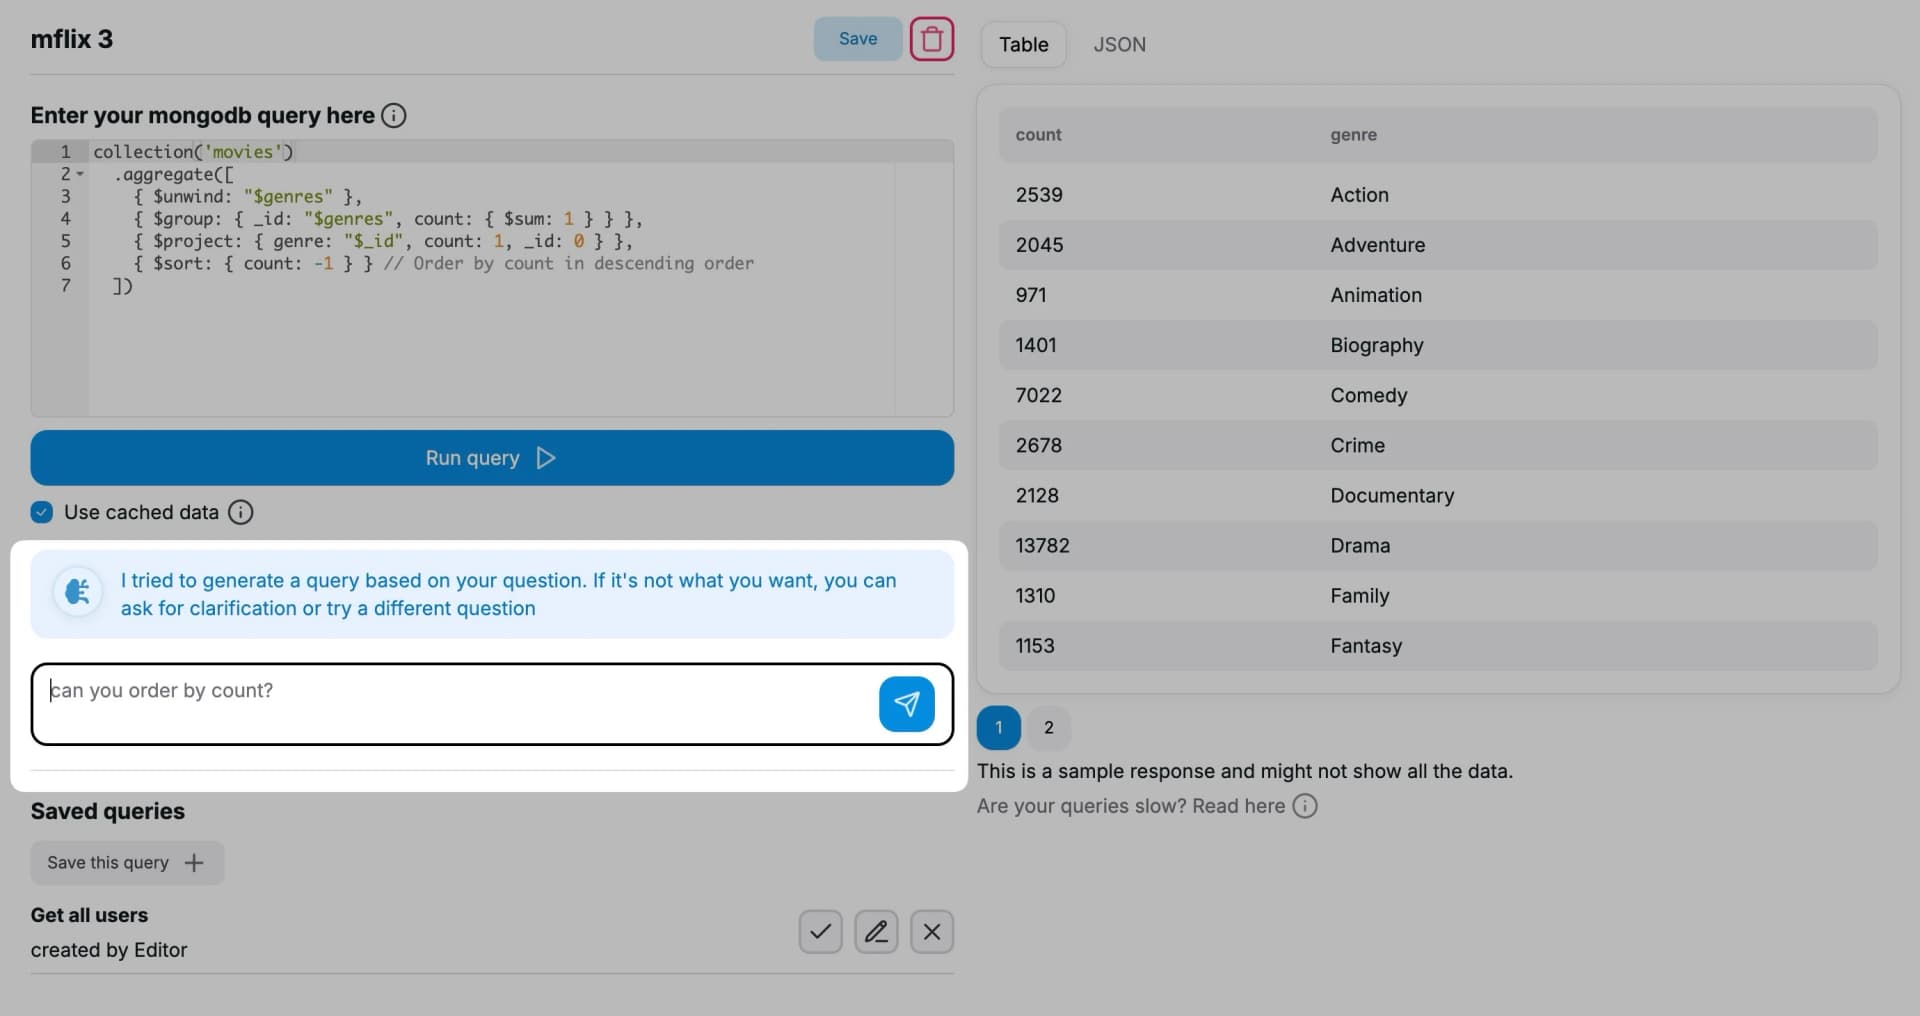Go to results page 2
The width and height of the screenshot is (1920, 1016).
pyautogui.click(x=1048, y=728)
